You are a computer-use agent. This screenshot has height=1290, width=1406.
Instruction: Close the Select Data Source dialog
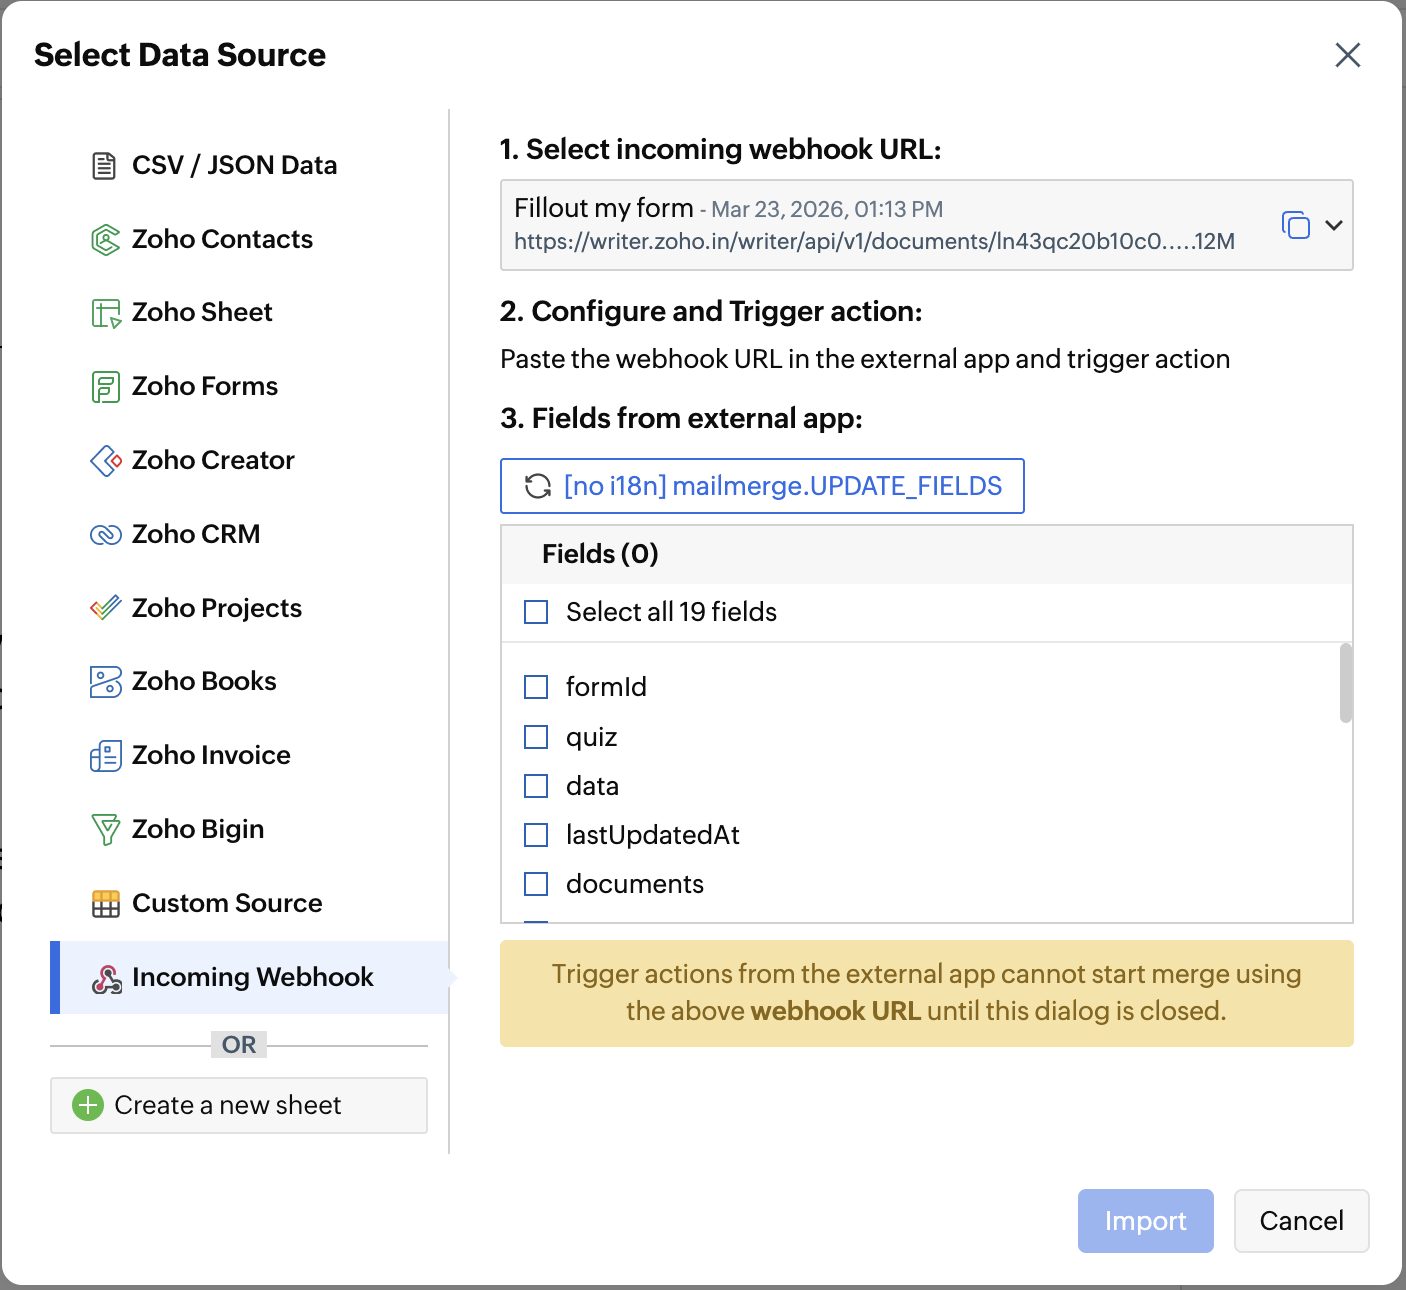[1347, 55]
